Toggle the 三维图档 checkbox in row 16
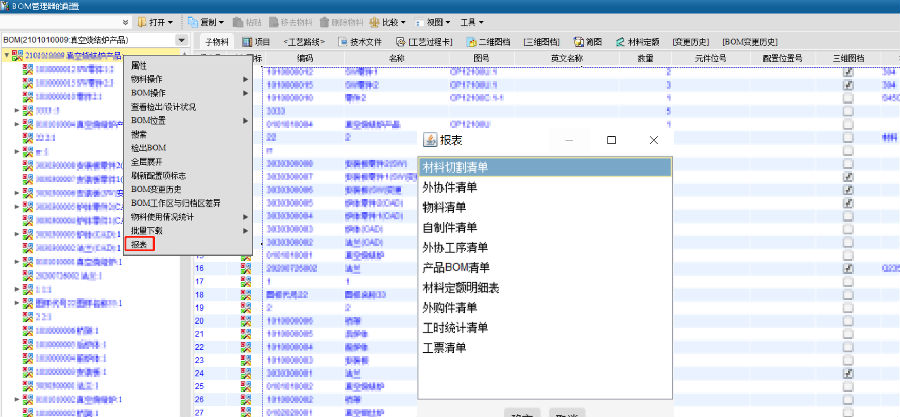Image resolution: width=900 pixels, height=417 pixels. coord(848,269)
